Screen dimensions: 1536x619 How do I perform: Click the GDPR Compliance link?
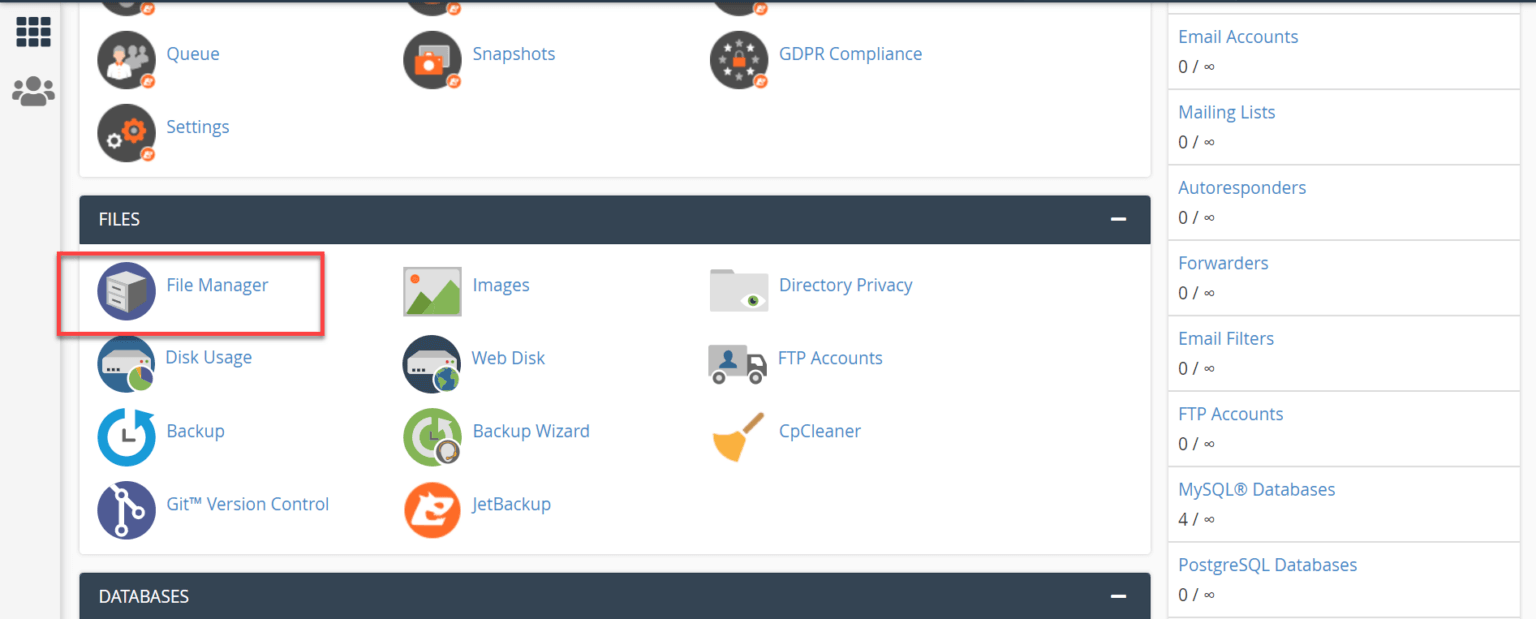(850, 54)
